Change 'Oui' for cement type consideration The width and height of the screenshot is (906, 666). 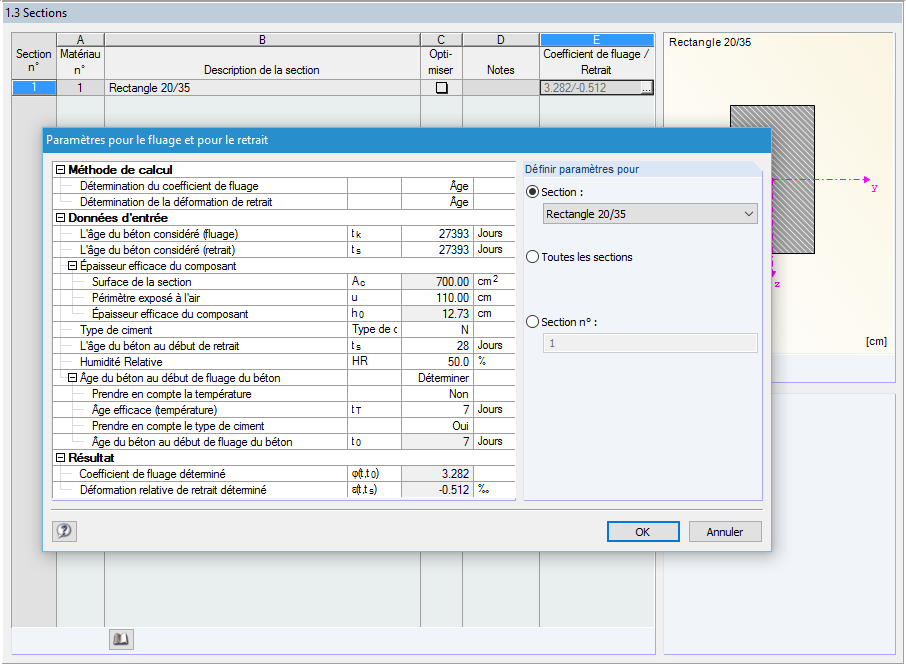click(x=437, y=426)
